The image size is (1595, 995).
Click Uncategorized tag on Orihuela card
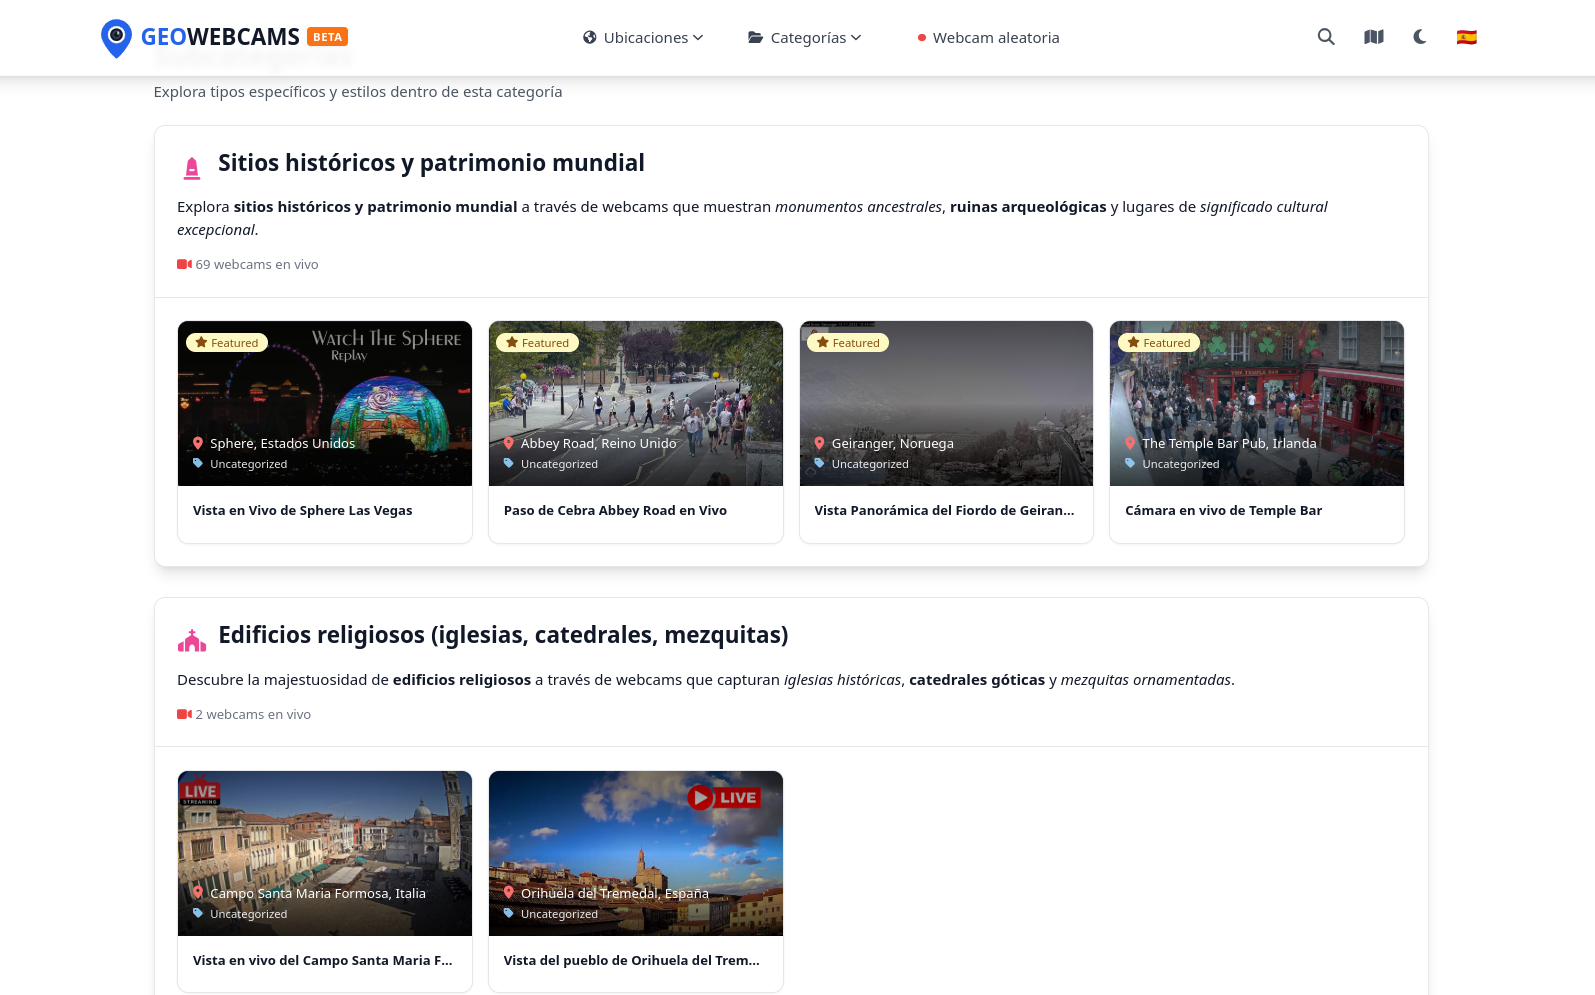(559, 914)
